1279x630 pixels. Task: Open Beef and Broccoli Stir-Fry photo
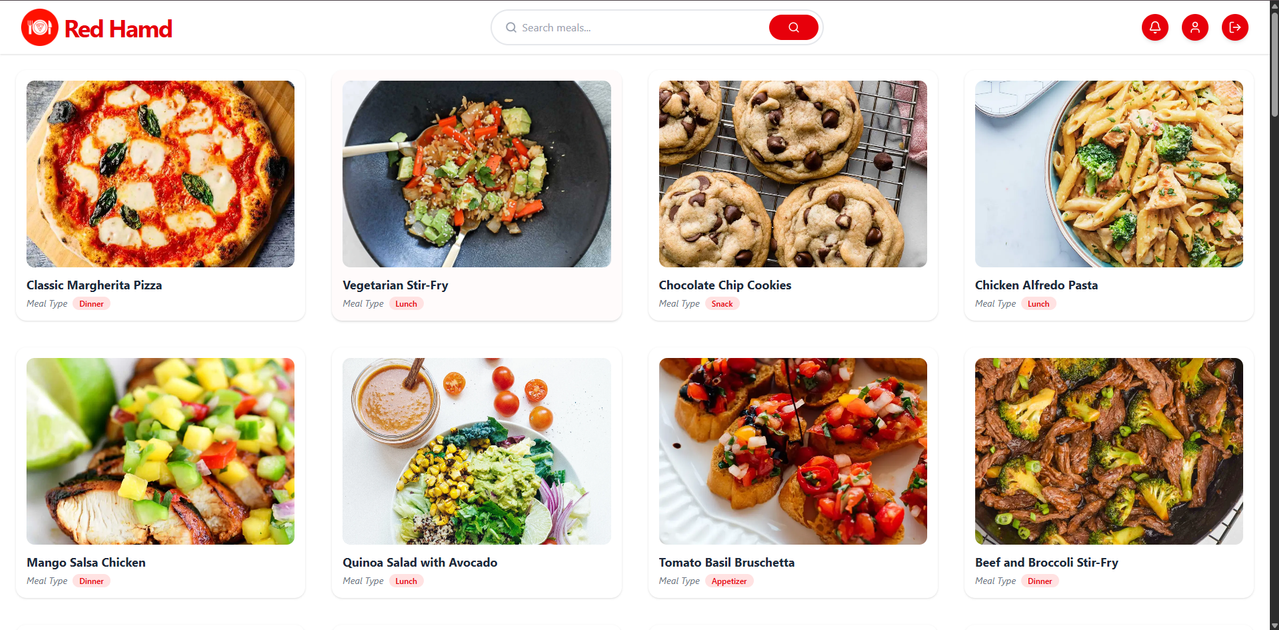point(1109,451)
